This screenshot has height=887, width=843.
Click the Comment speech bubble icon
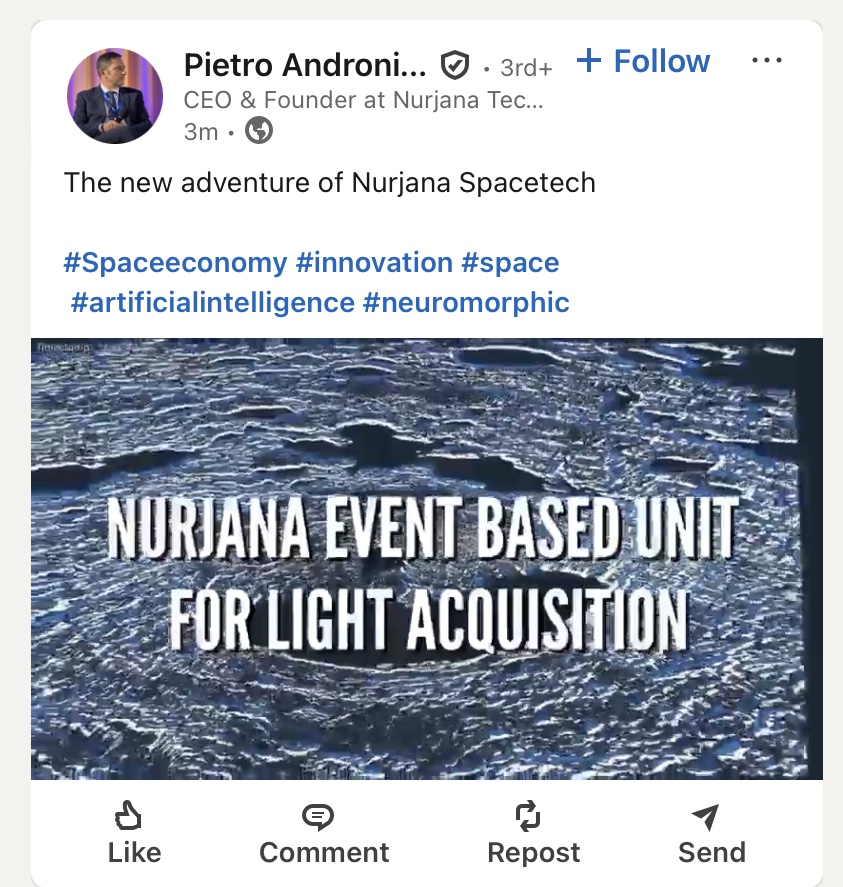317,817
